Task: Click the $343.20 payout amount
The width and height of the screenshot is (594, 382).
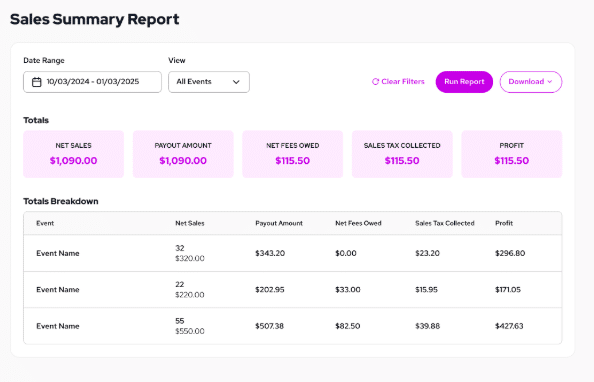Action: coord(270,253)
